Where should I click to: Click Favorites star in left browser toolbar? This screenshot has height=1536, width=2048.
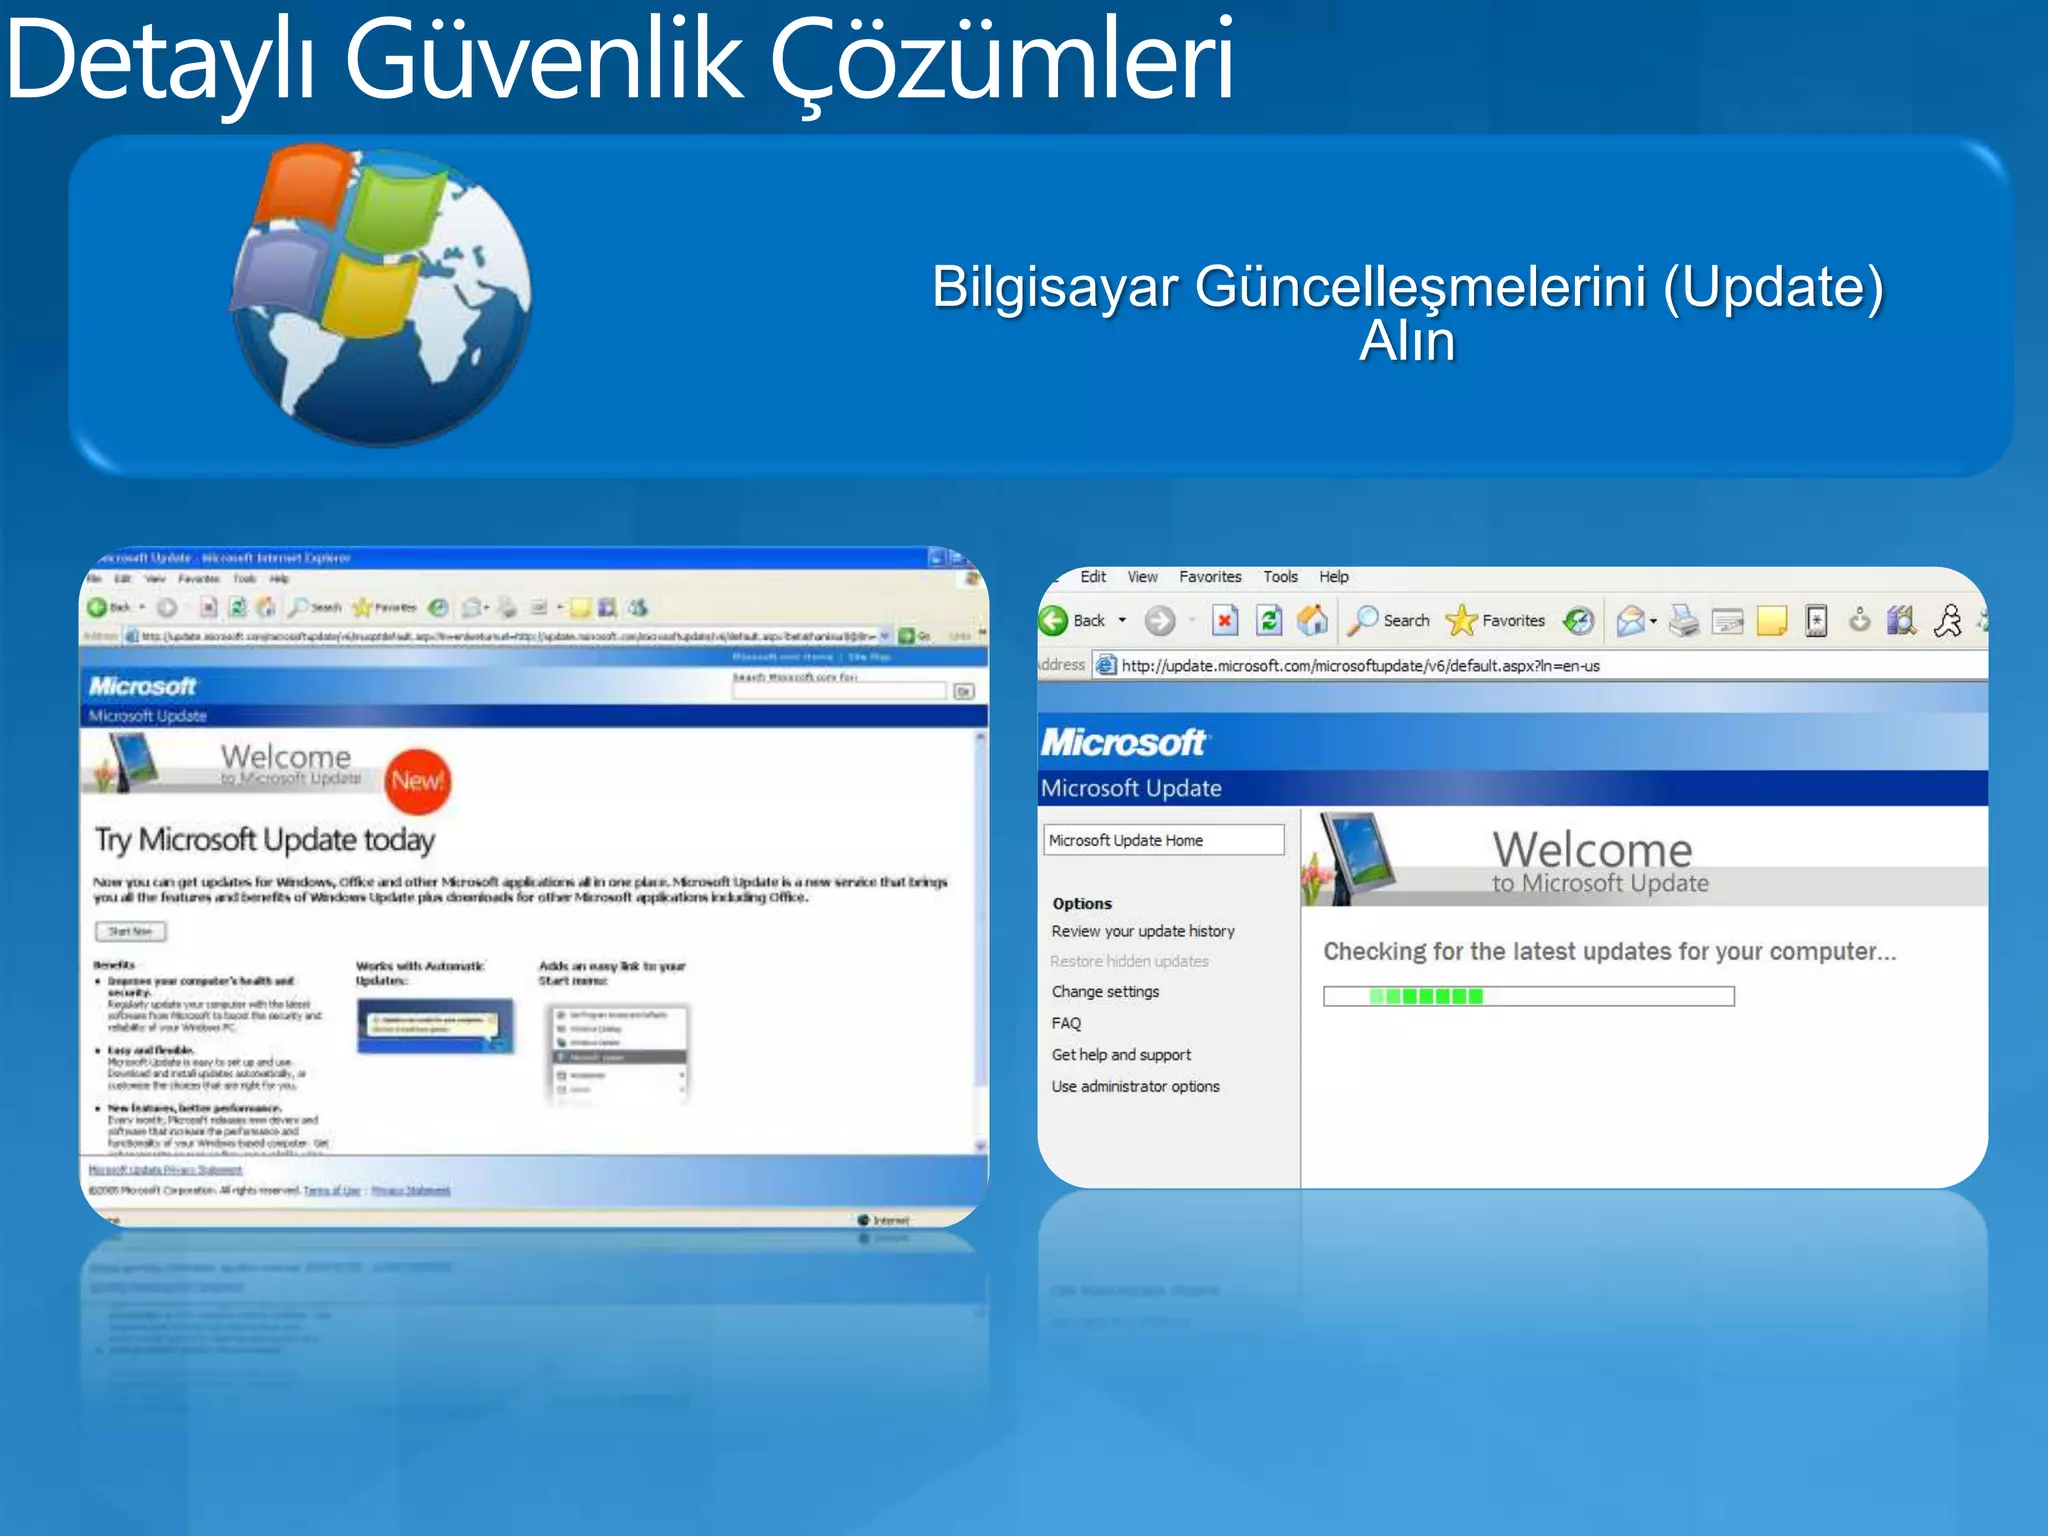pyautogui.click(x=362, y=607)
